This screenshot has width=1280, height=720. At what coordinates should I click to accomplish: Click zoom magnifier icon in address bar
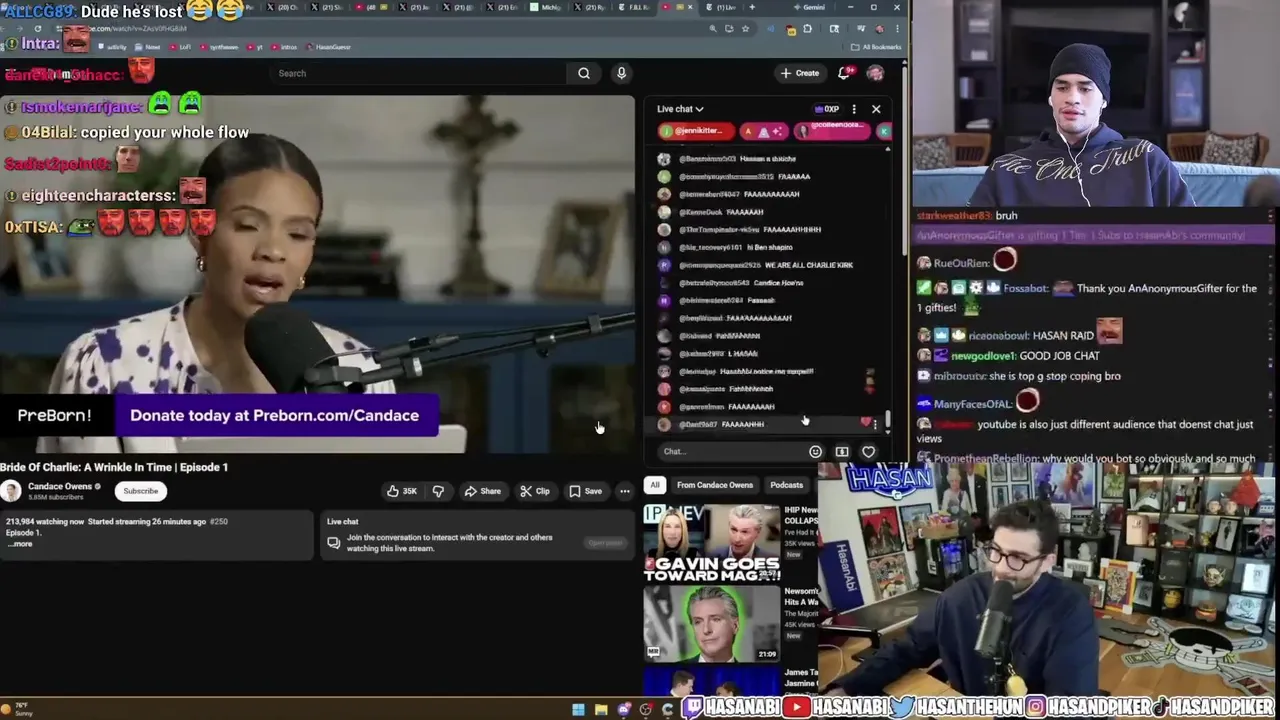pos(713,29)
